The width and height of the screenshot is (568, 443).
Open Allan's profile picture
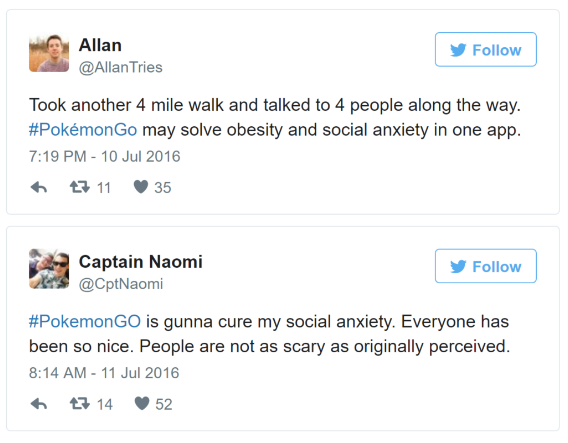click(x=49, y=53)
